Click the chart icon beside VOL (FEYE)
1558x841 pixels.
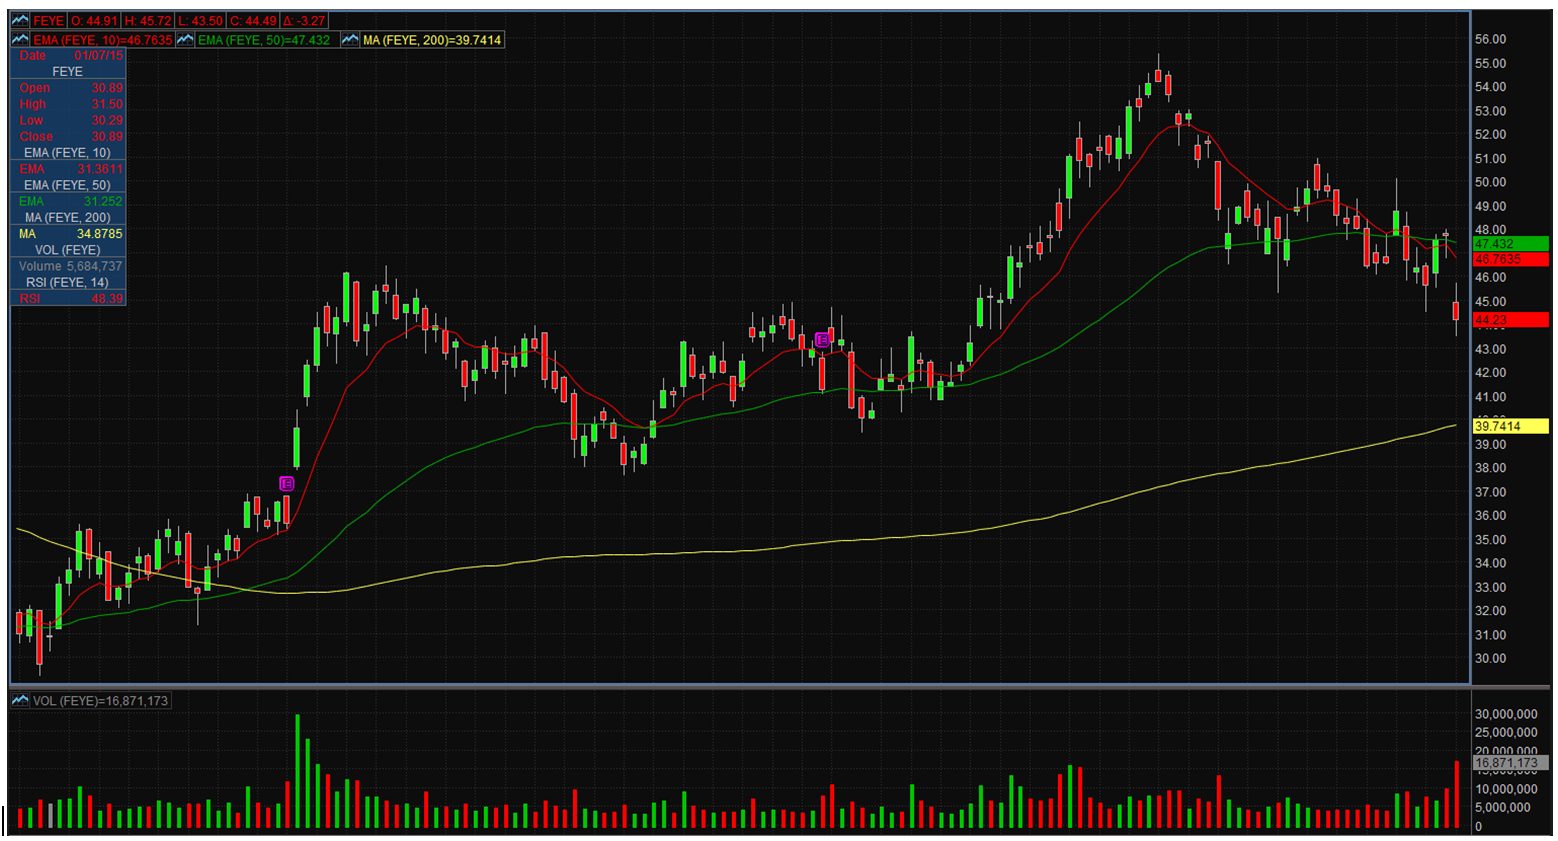click(20, 701)
